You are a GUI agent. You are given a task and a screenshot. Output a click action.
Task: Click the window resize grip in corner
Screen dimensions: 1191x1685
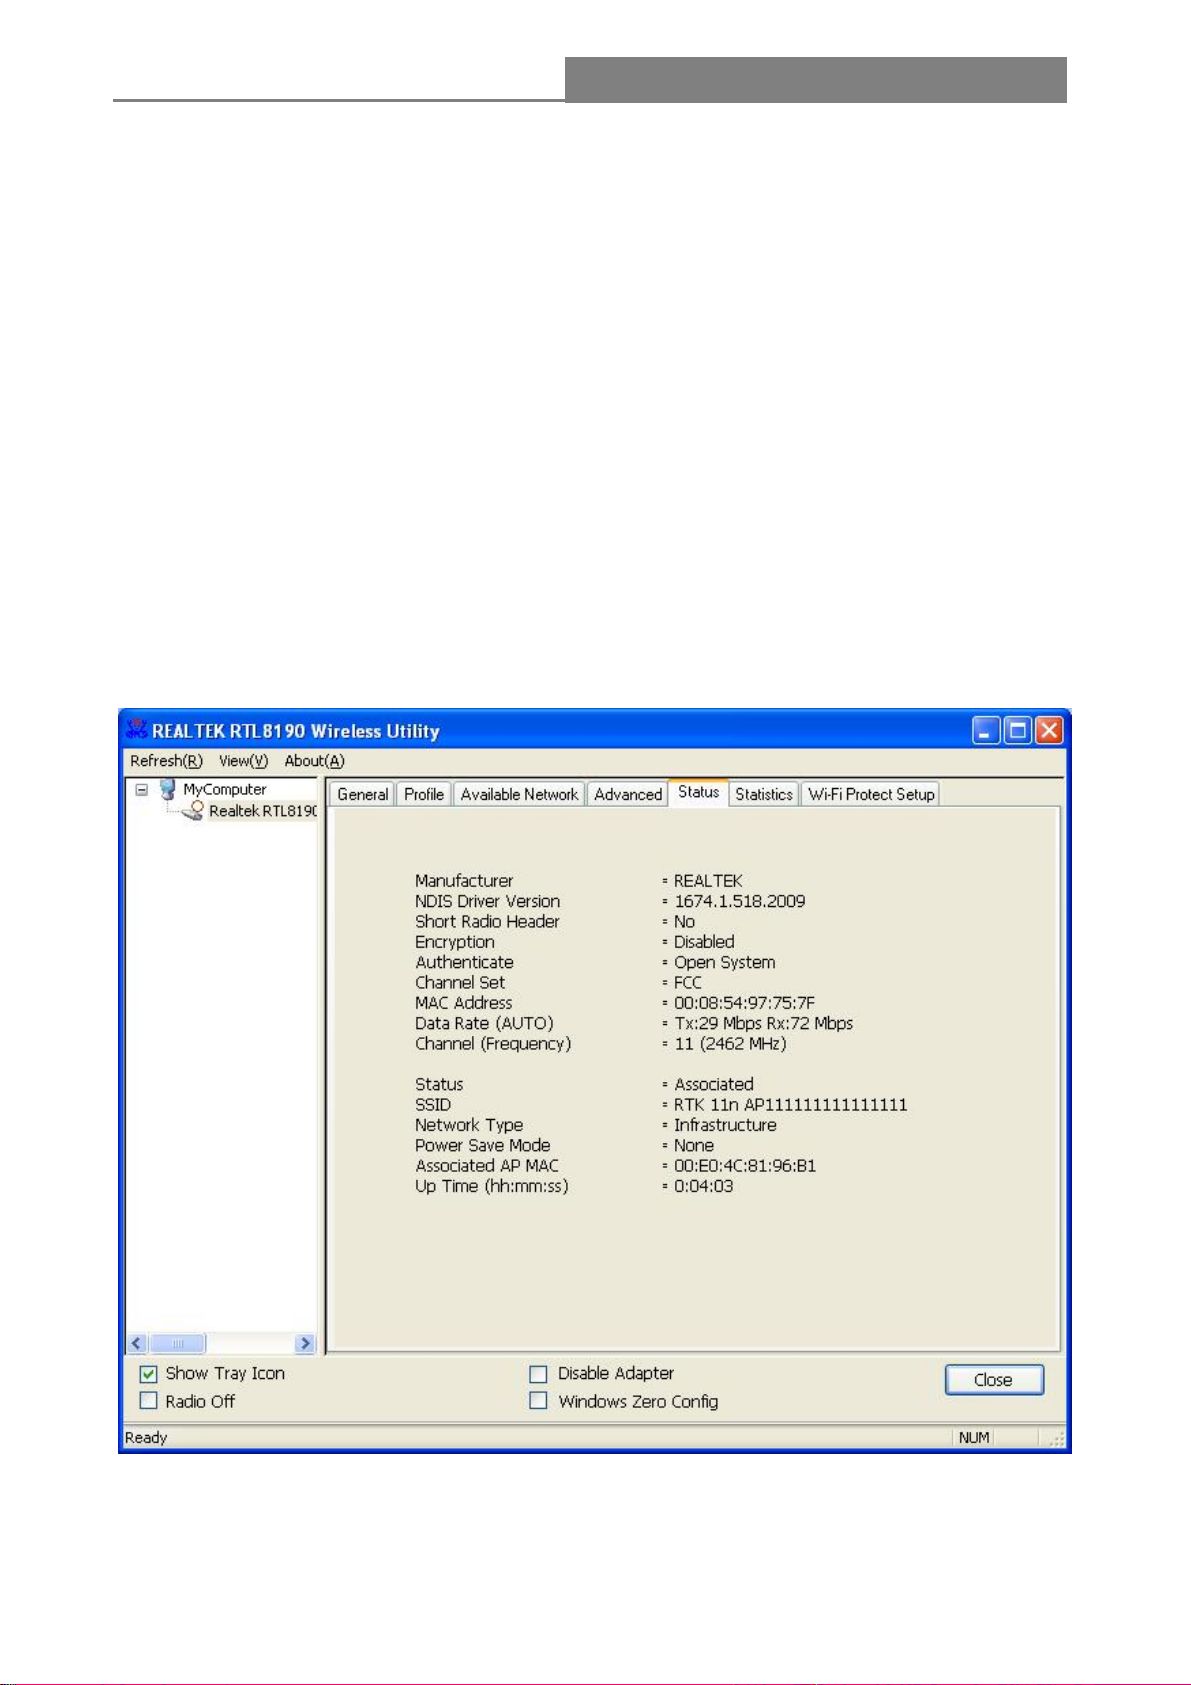pyautogui.click(x=1058, y=1439)
